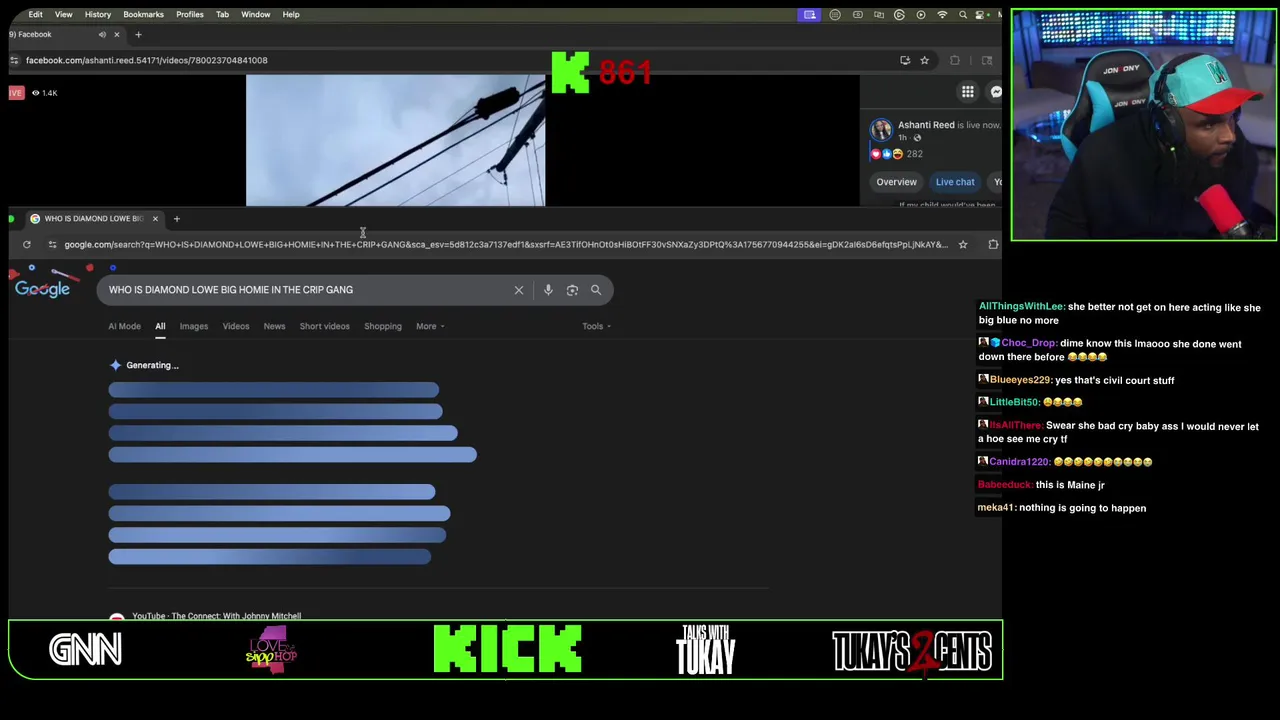
Task: Bookmark the Google search page with star
Action: pos(963,244)
